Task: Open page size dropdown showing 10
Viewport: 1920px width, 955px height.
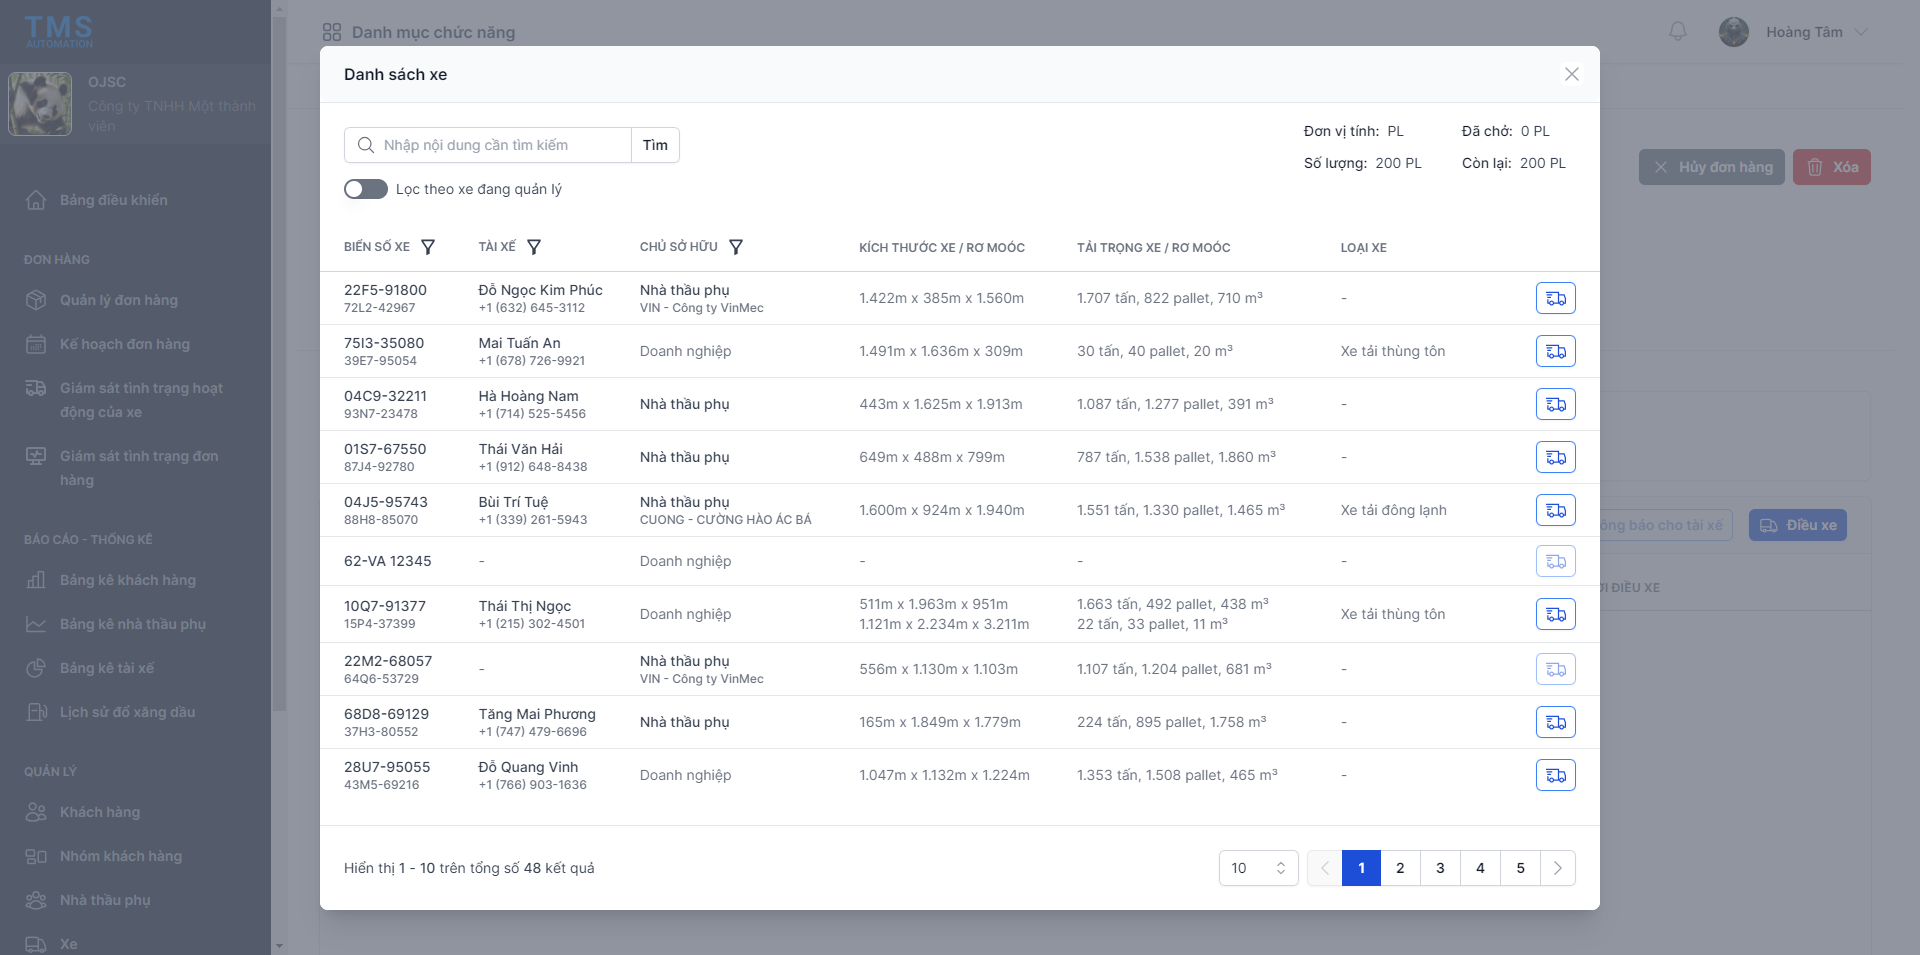Action: coord(1258,868)
